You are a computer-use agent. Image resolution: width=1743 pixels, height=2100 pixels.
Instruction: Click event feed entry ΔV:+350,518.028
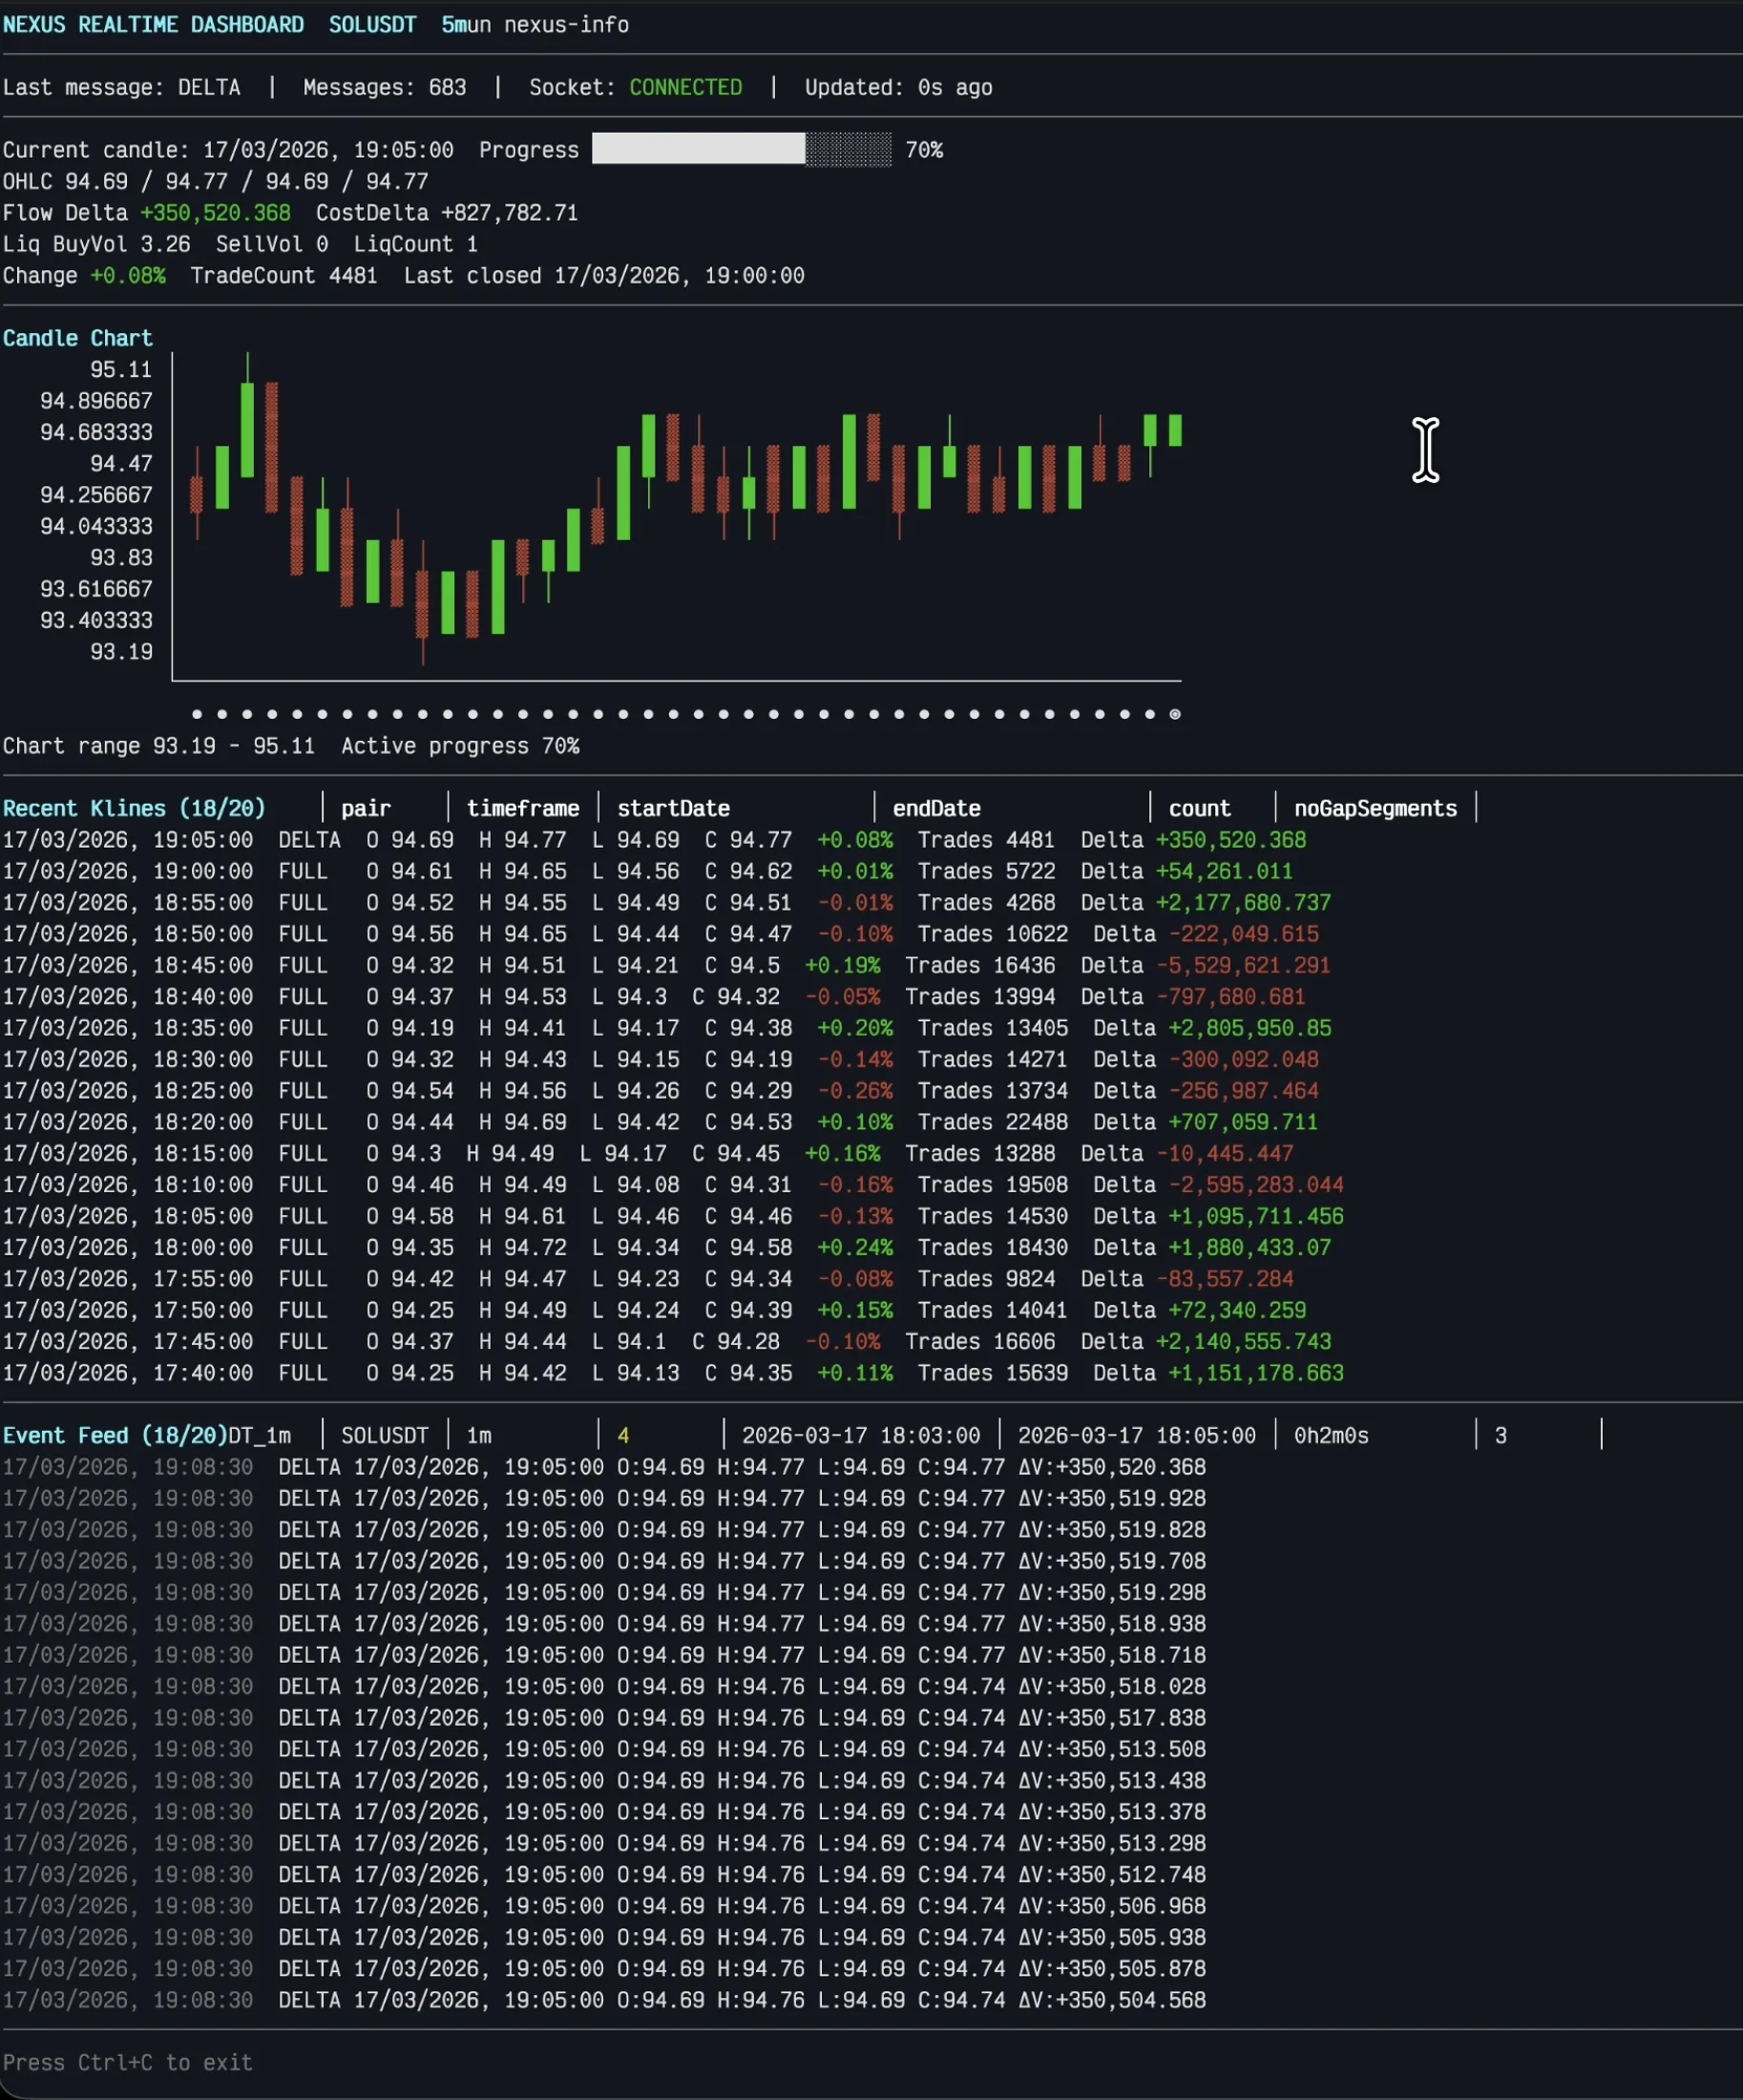pos(1112,1686)
